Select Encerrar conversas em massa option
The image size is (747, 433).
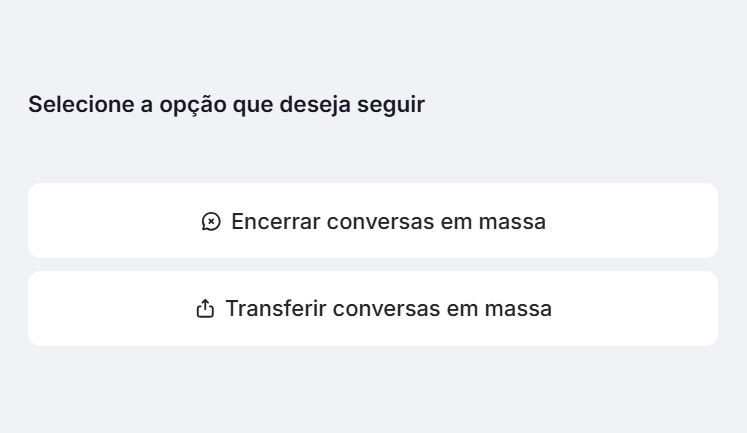point(372,221)
